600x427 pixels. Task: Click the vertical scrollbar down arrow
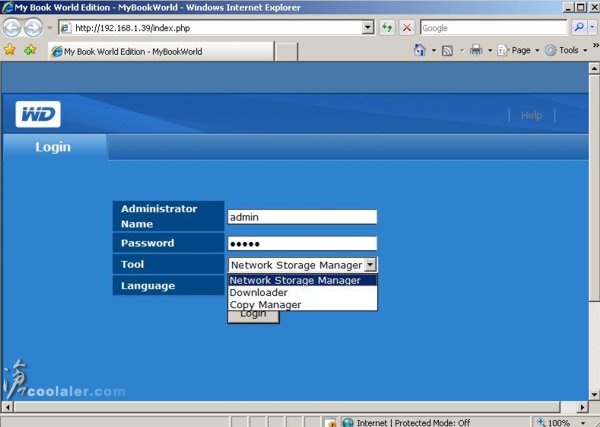point(594,394)
